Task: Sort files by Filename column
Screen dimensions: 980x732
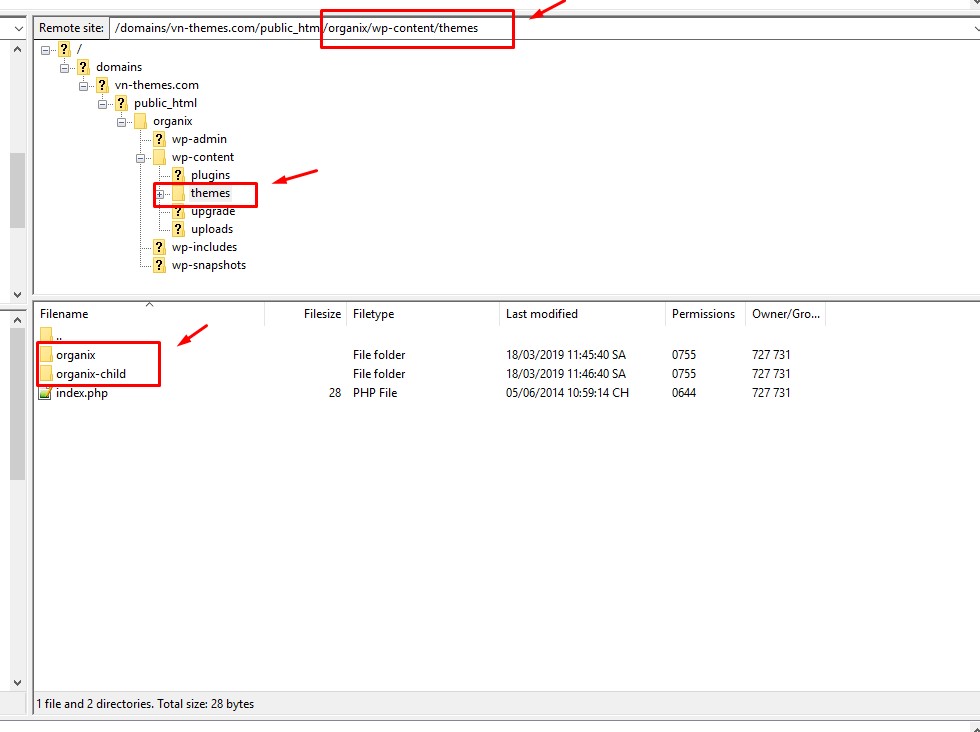Action: pyautogui.click(x=64, y=313)
